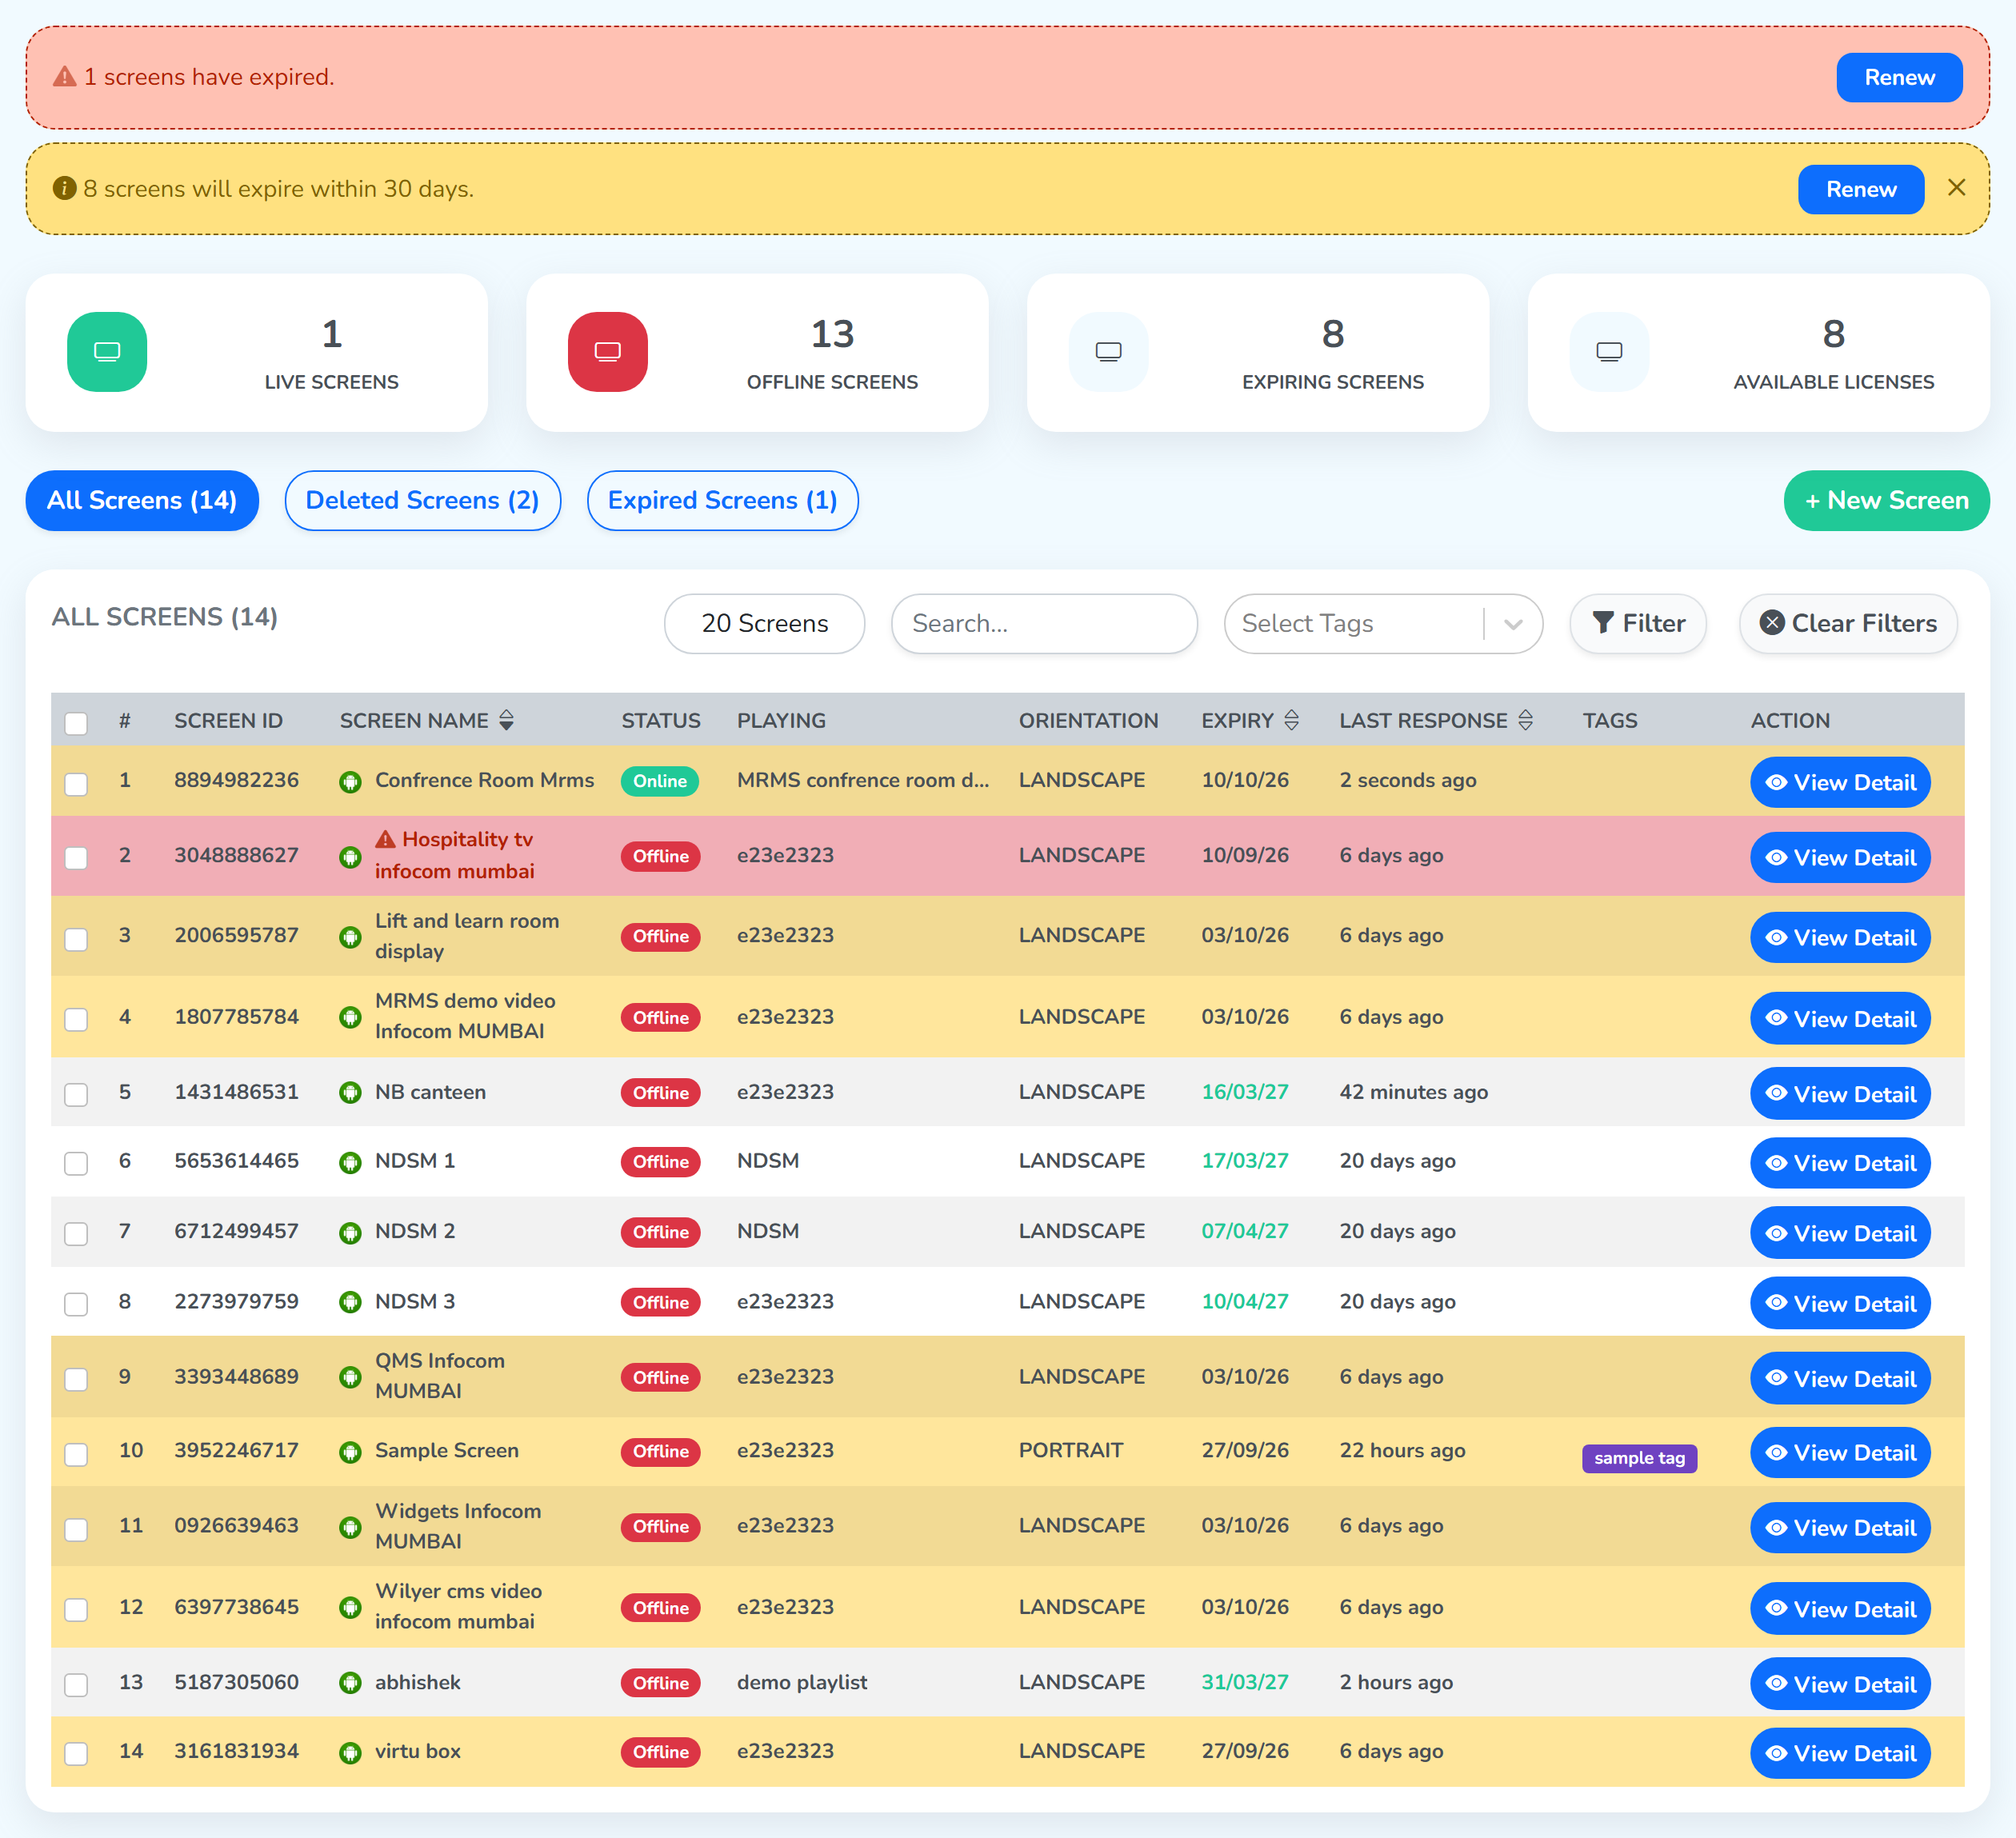The image size is (2016, 1838).
Task: Click the Android icon beside virtu box
Action: pos(350,1752)
